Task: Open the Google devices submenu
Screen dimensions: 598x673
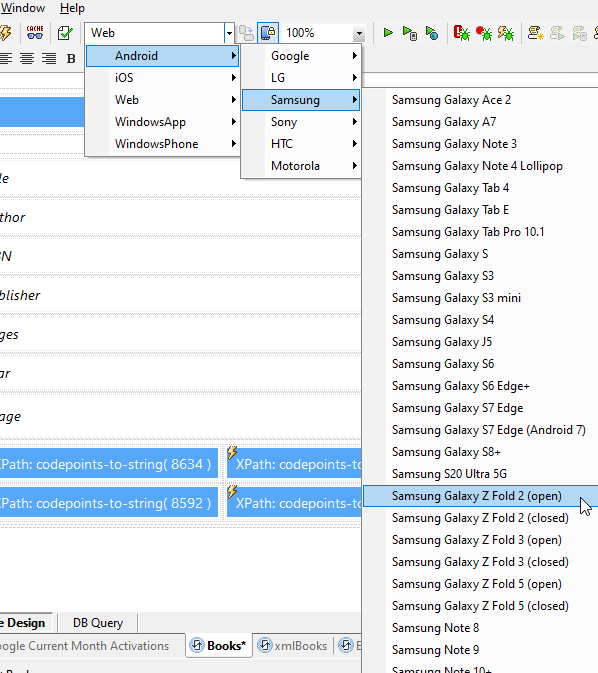Action: tap(301, 56)
